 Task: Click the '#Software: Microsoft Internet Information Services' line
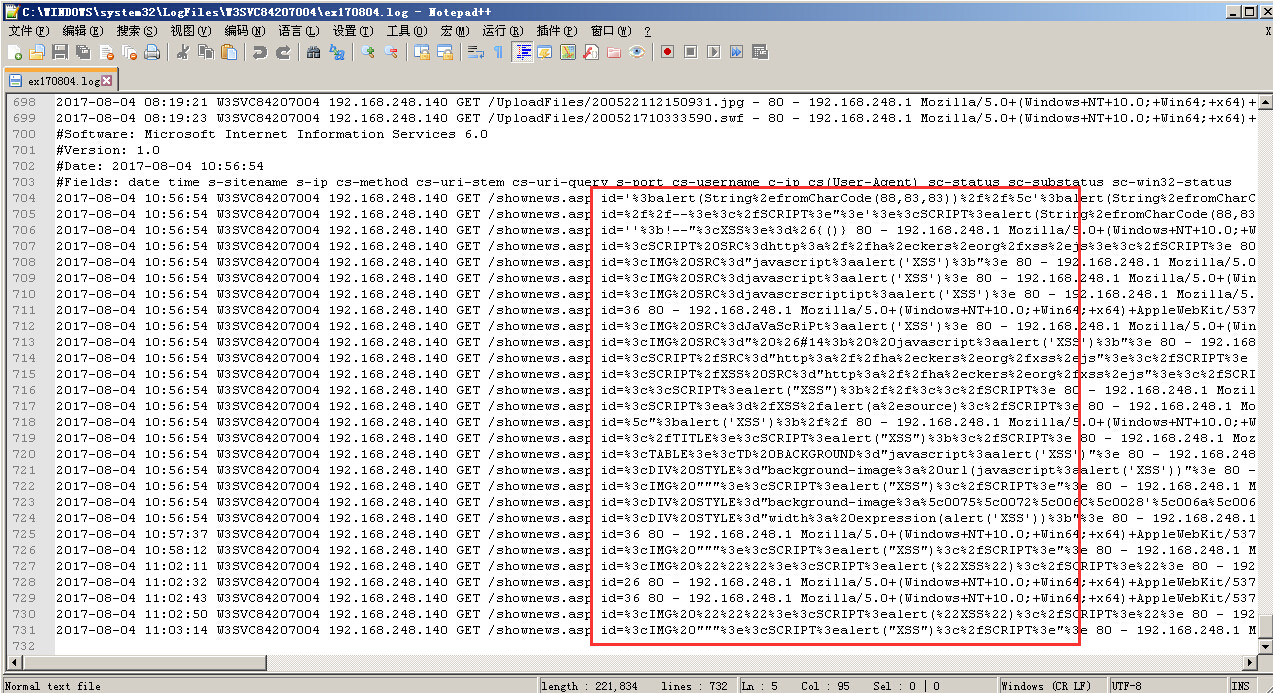272,134
